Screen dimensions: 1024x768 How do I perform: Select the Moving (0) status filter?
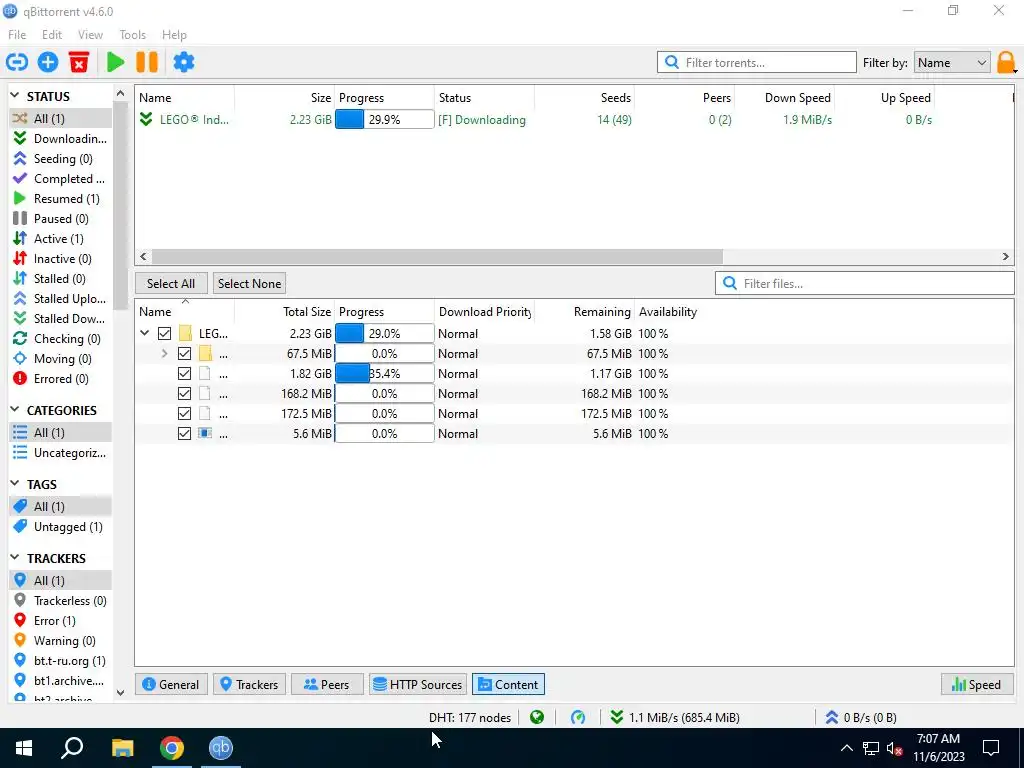(x=60, y=359)
